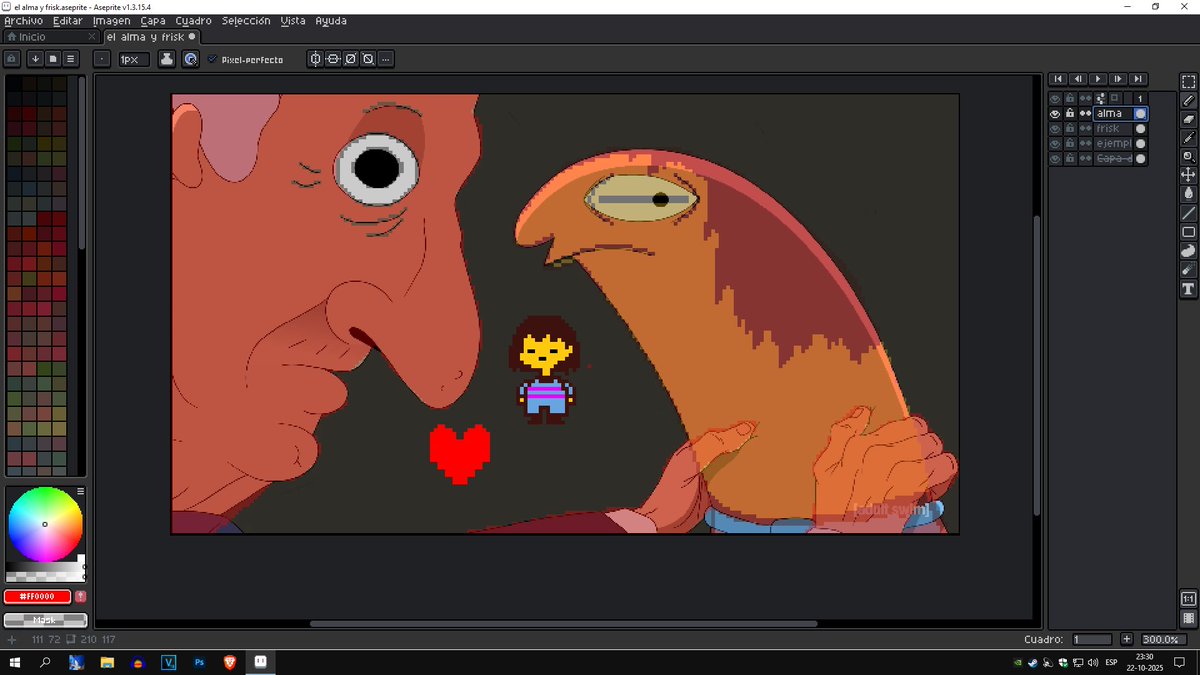Toggle onion skin in timeline header

1116,99
